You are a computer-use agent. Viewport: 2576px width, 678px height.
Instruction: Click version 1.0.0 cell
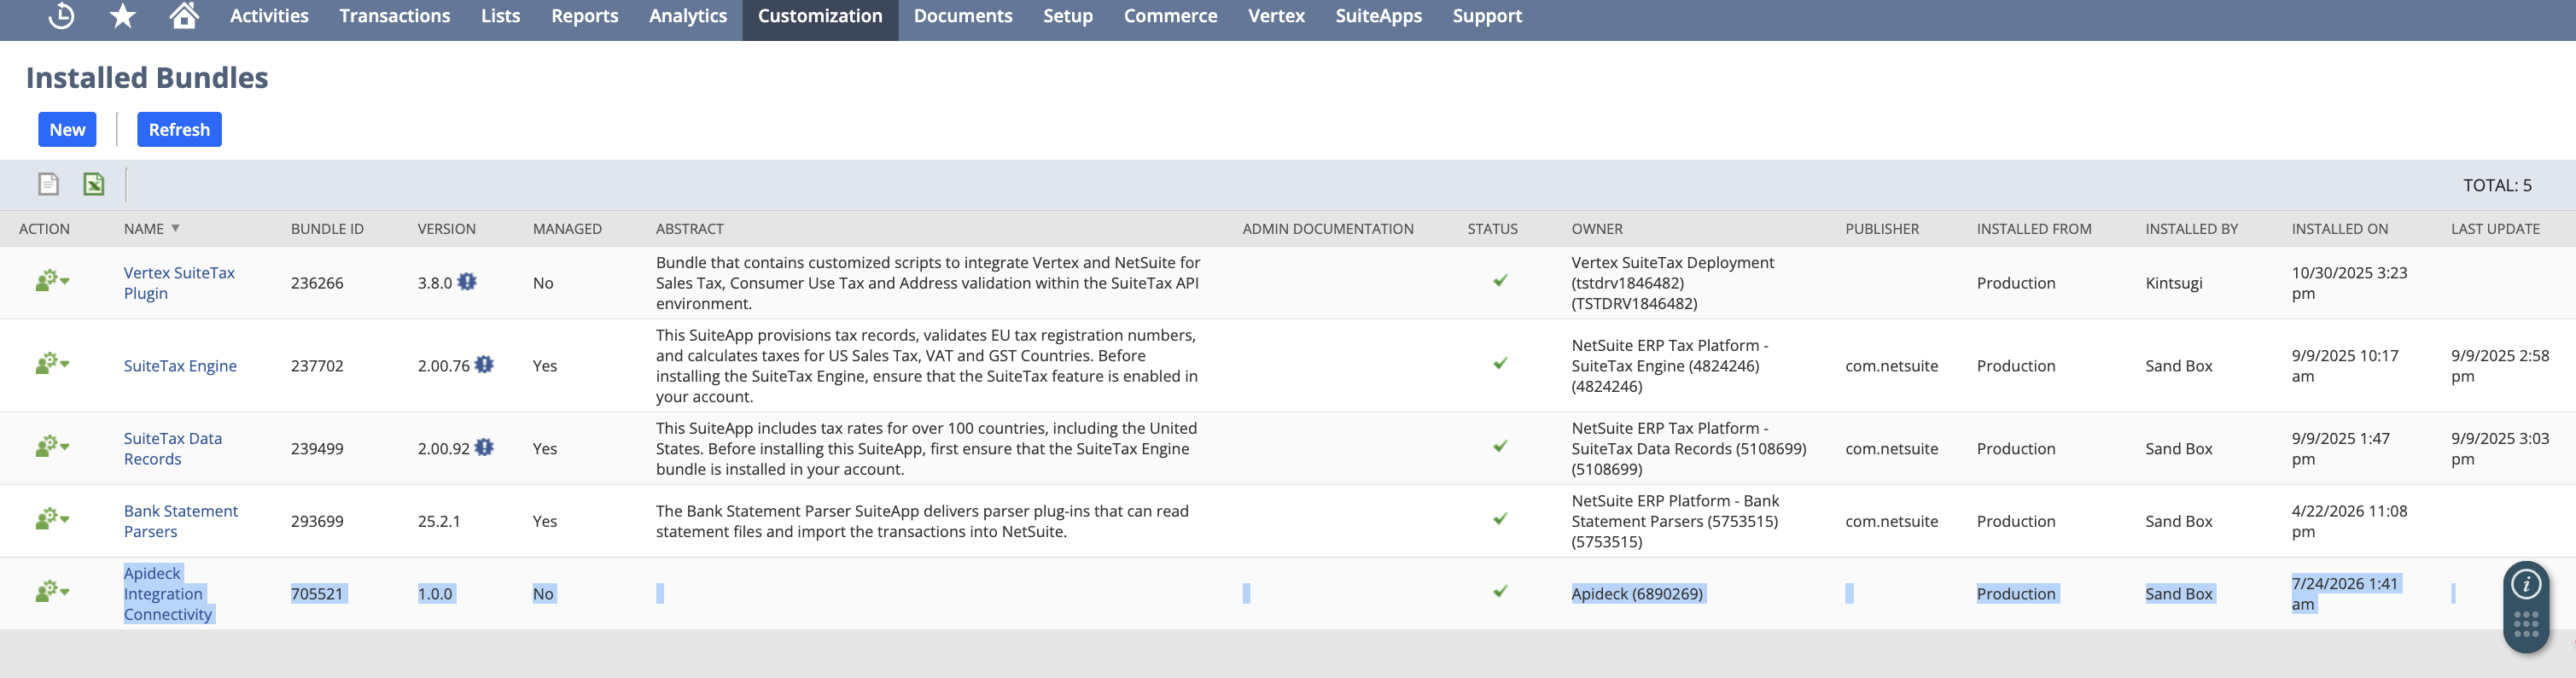[435, 594]
